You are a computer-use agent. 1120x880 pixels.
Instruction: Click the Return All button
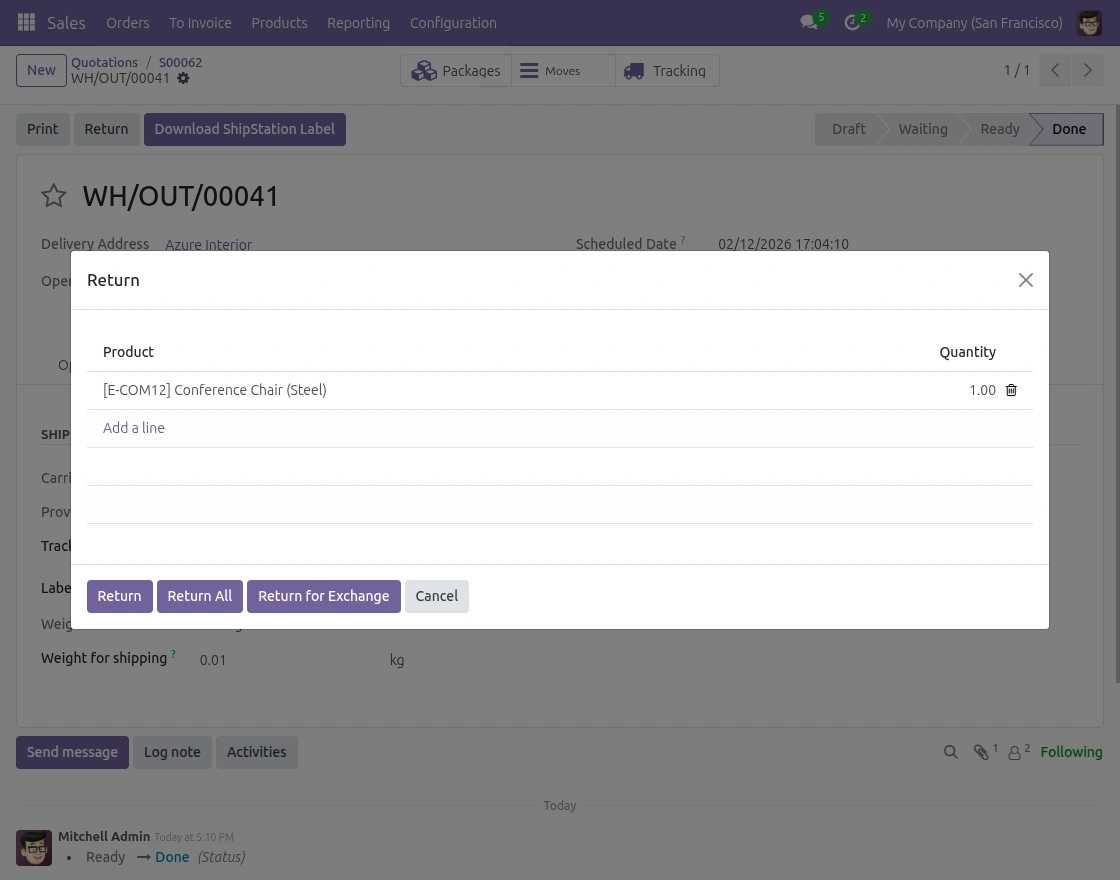[199, 596]
